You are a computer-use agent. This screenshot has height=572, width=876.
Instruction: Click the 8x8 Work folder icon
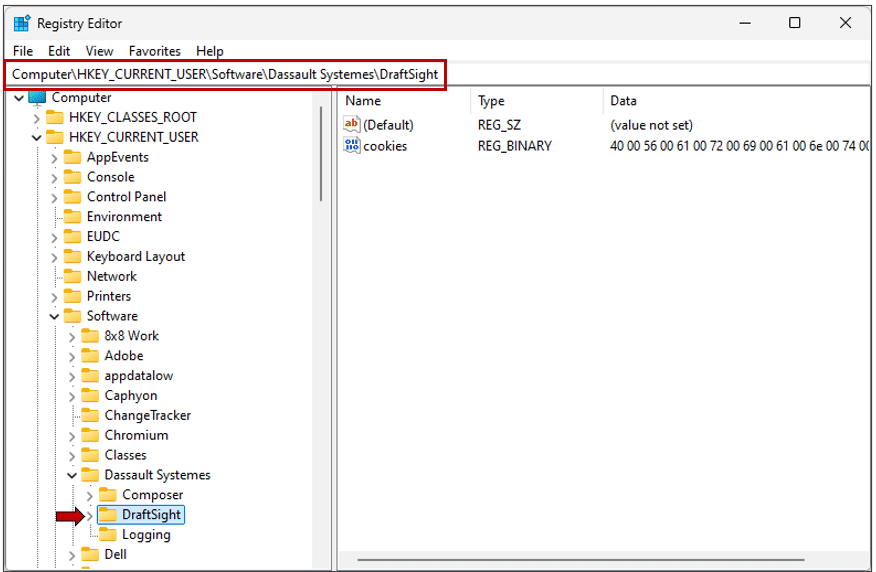tap(90, 336)
